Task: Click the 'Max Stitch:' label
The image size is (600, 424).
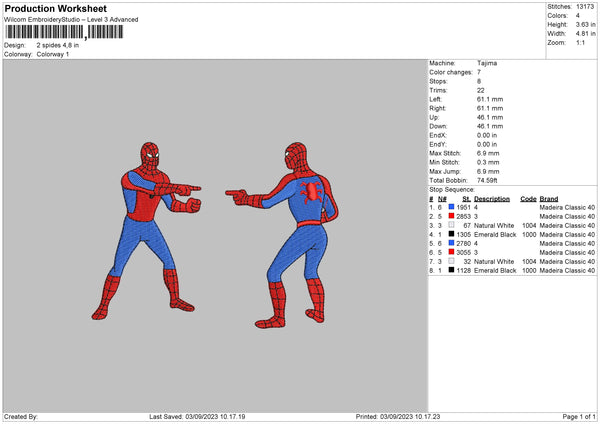Action: click(445, 153)
